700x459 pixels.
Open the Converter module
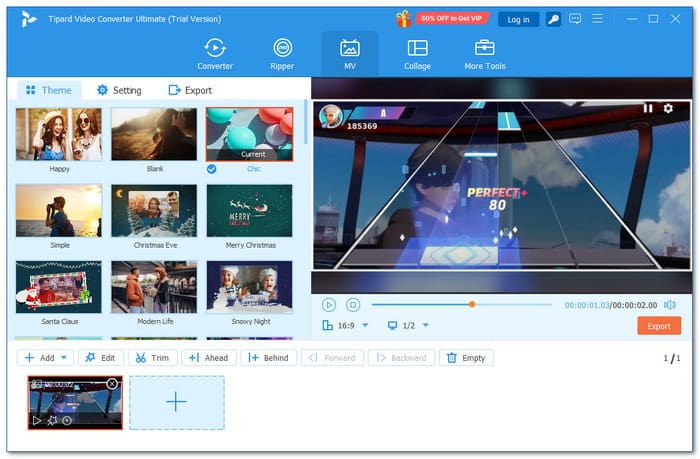click(x=215, y=54)
